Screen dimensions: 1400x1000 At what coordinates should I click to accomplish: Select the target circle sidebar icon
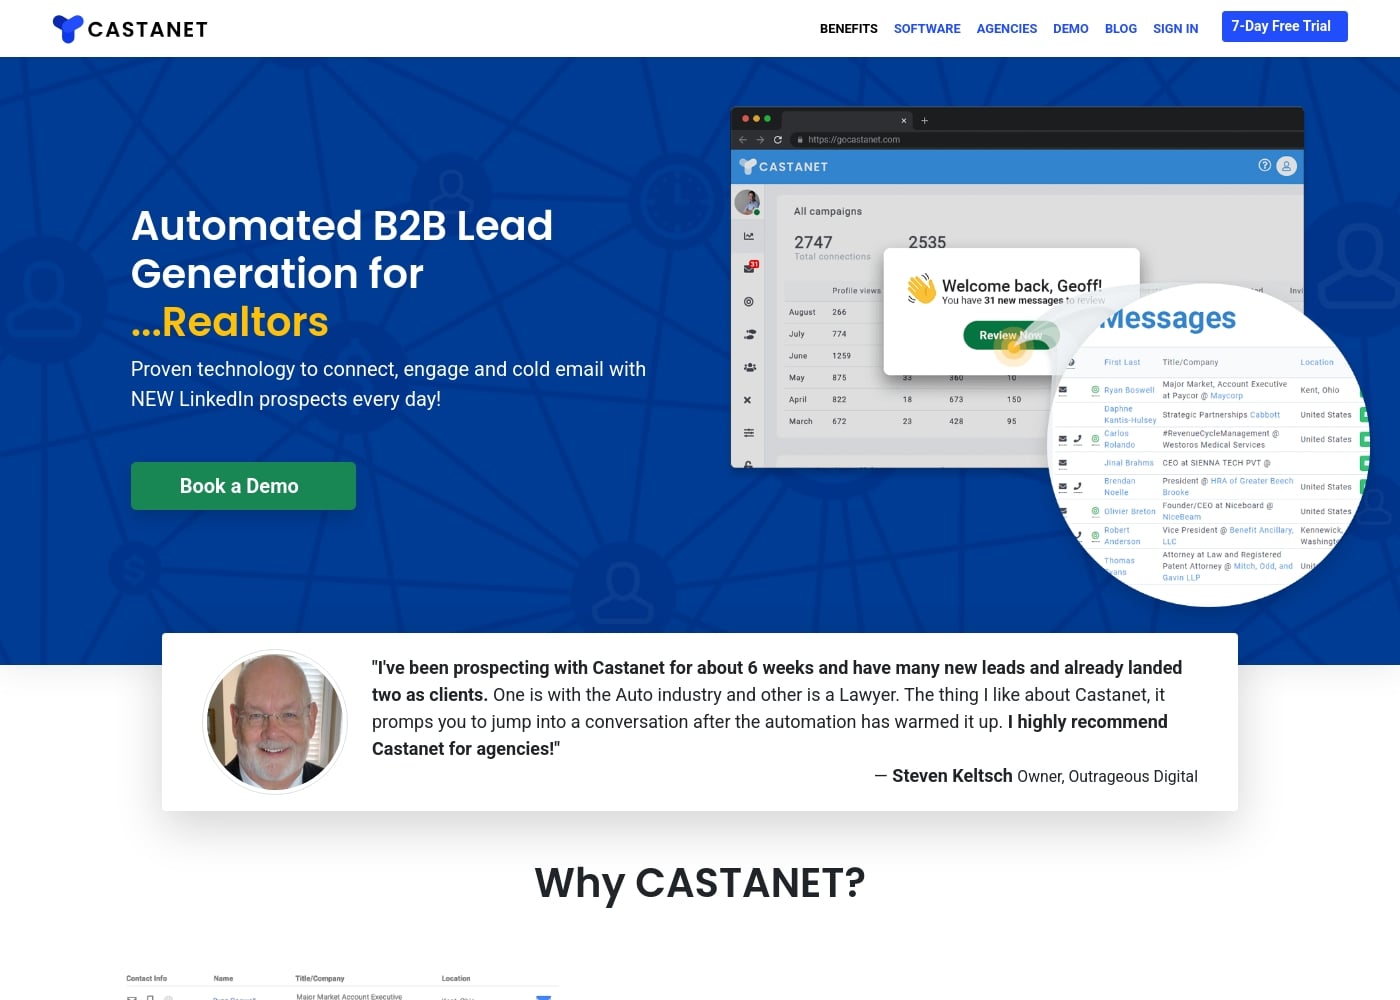pyautogui.click(x=749, y=301)
